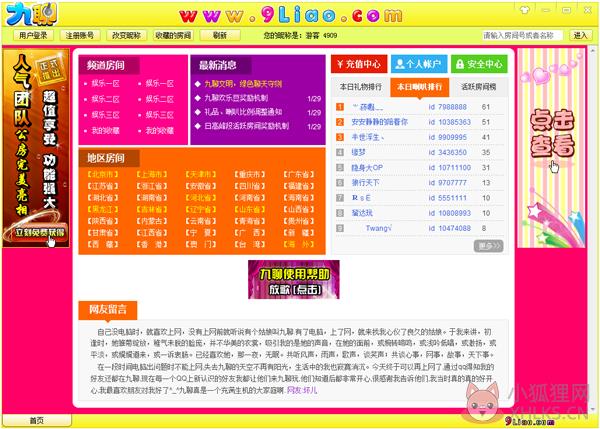Switch to the 活跃房间榜 tab
The image size is (600, 429).
click(x=478, y=87)
